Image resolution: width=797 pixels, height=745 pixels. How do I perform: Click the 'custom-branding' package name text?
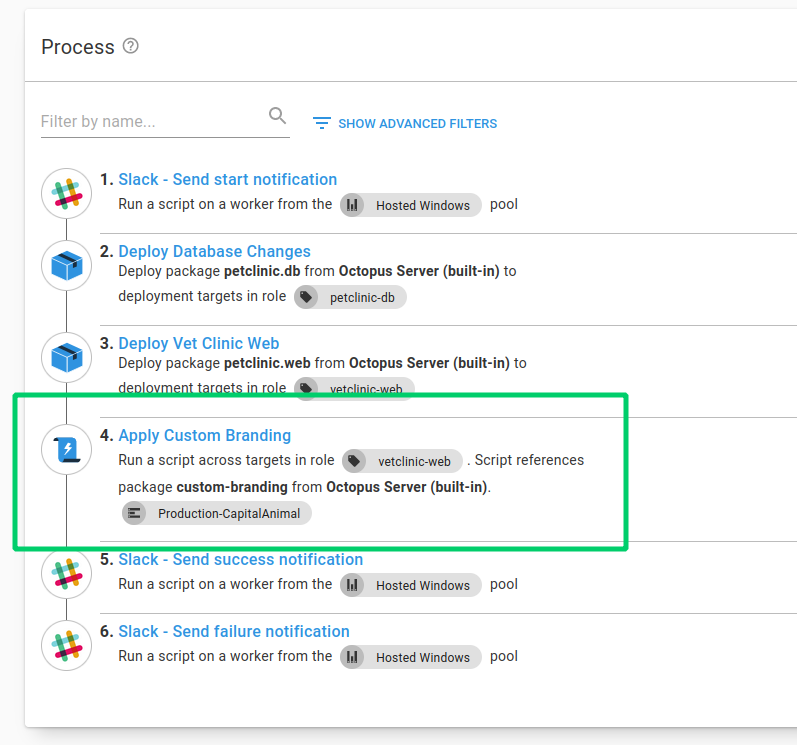(x=232, y=487)
